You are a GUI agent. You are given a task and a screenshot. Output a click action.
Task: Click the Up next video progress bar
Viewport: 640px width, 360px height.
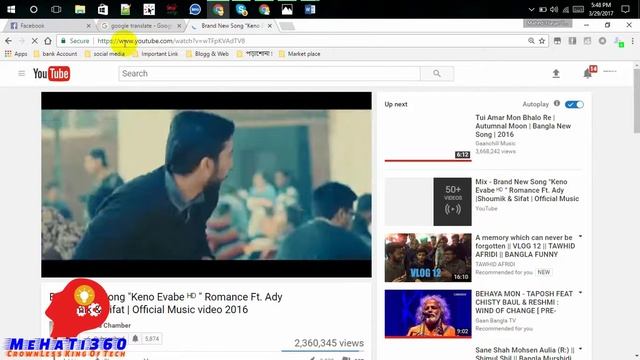tap(428, 161)
